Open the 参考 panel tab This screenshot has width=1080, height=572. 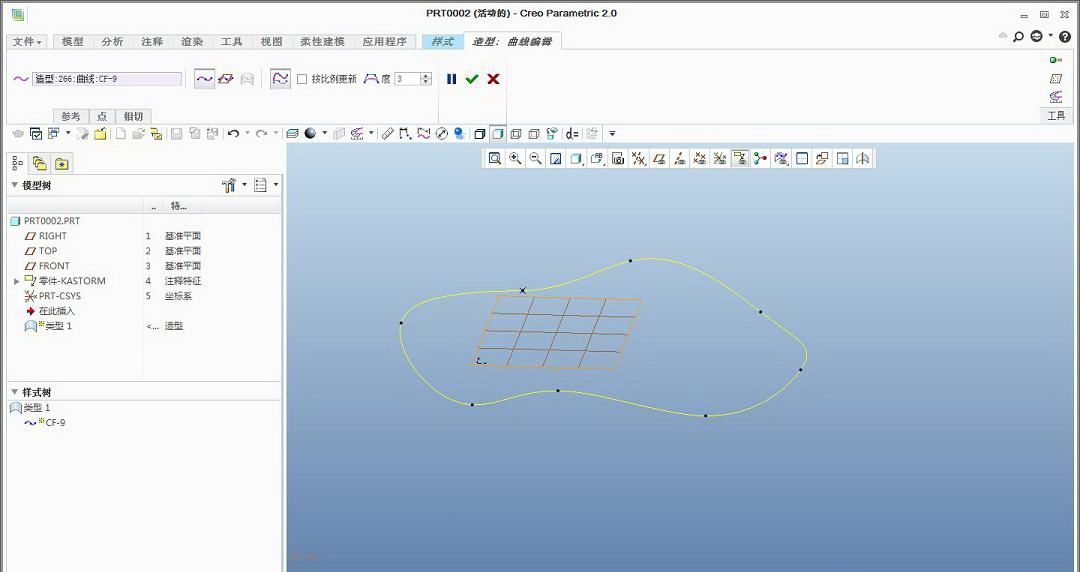point(70,116)
